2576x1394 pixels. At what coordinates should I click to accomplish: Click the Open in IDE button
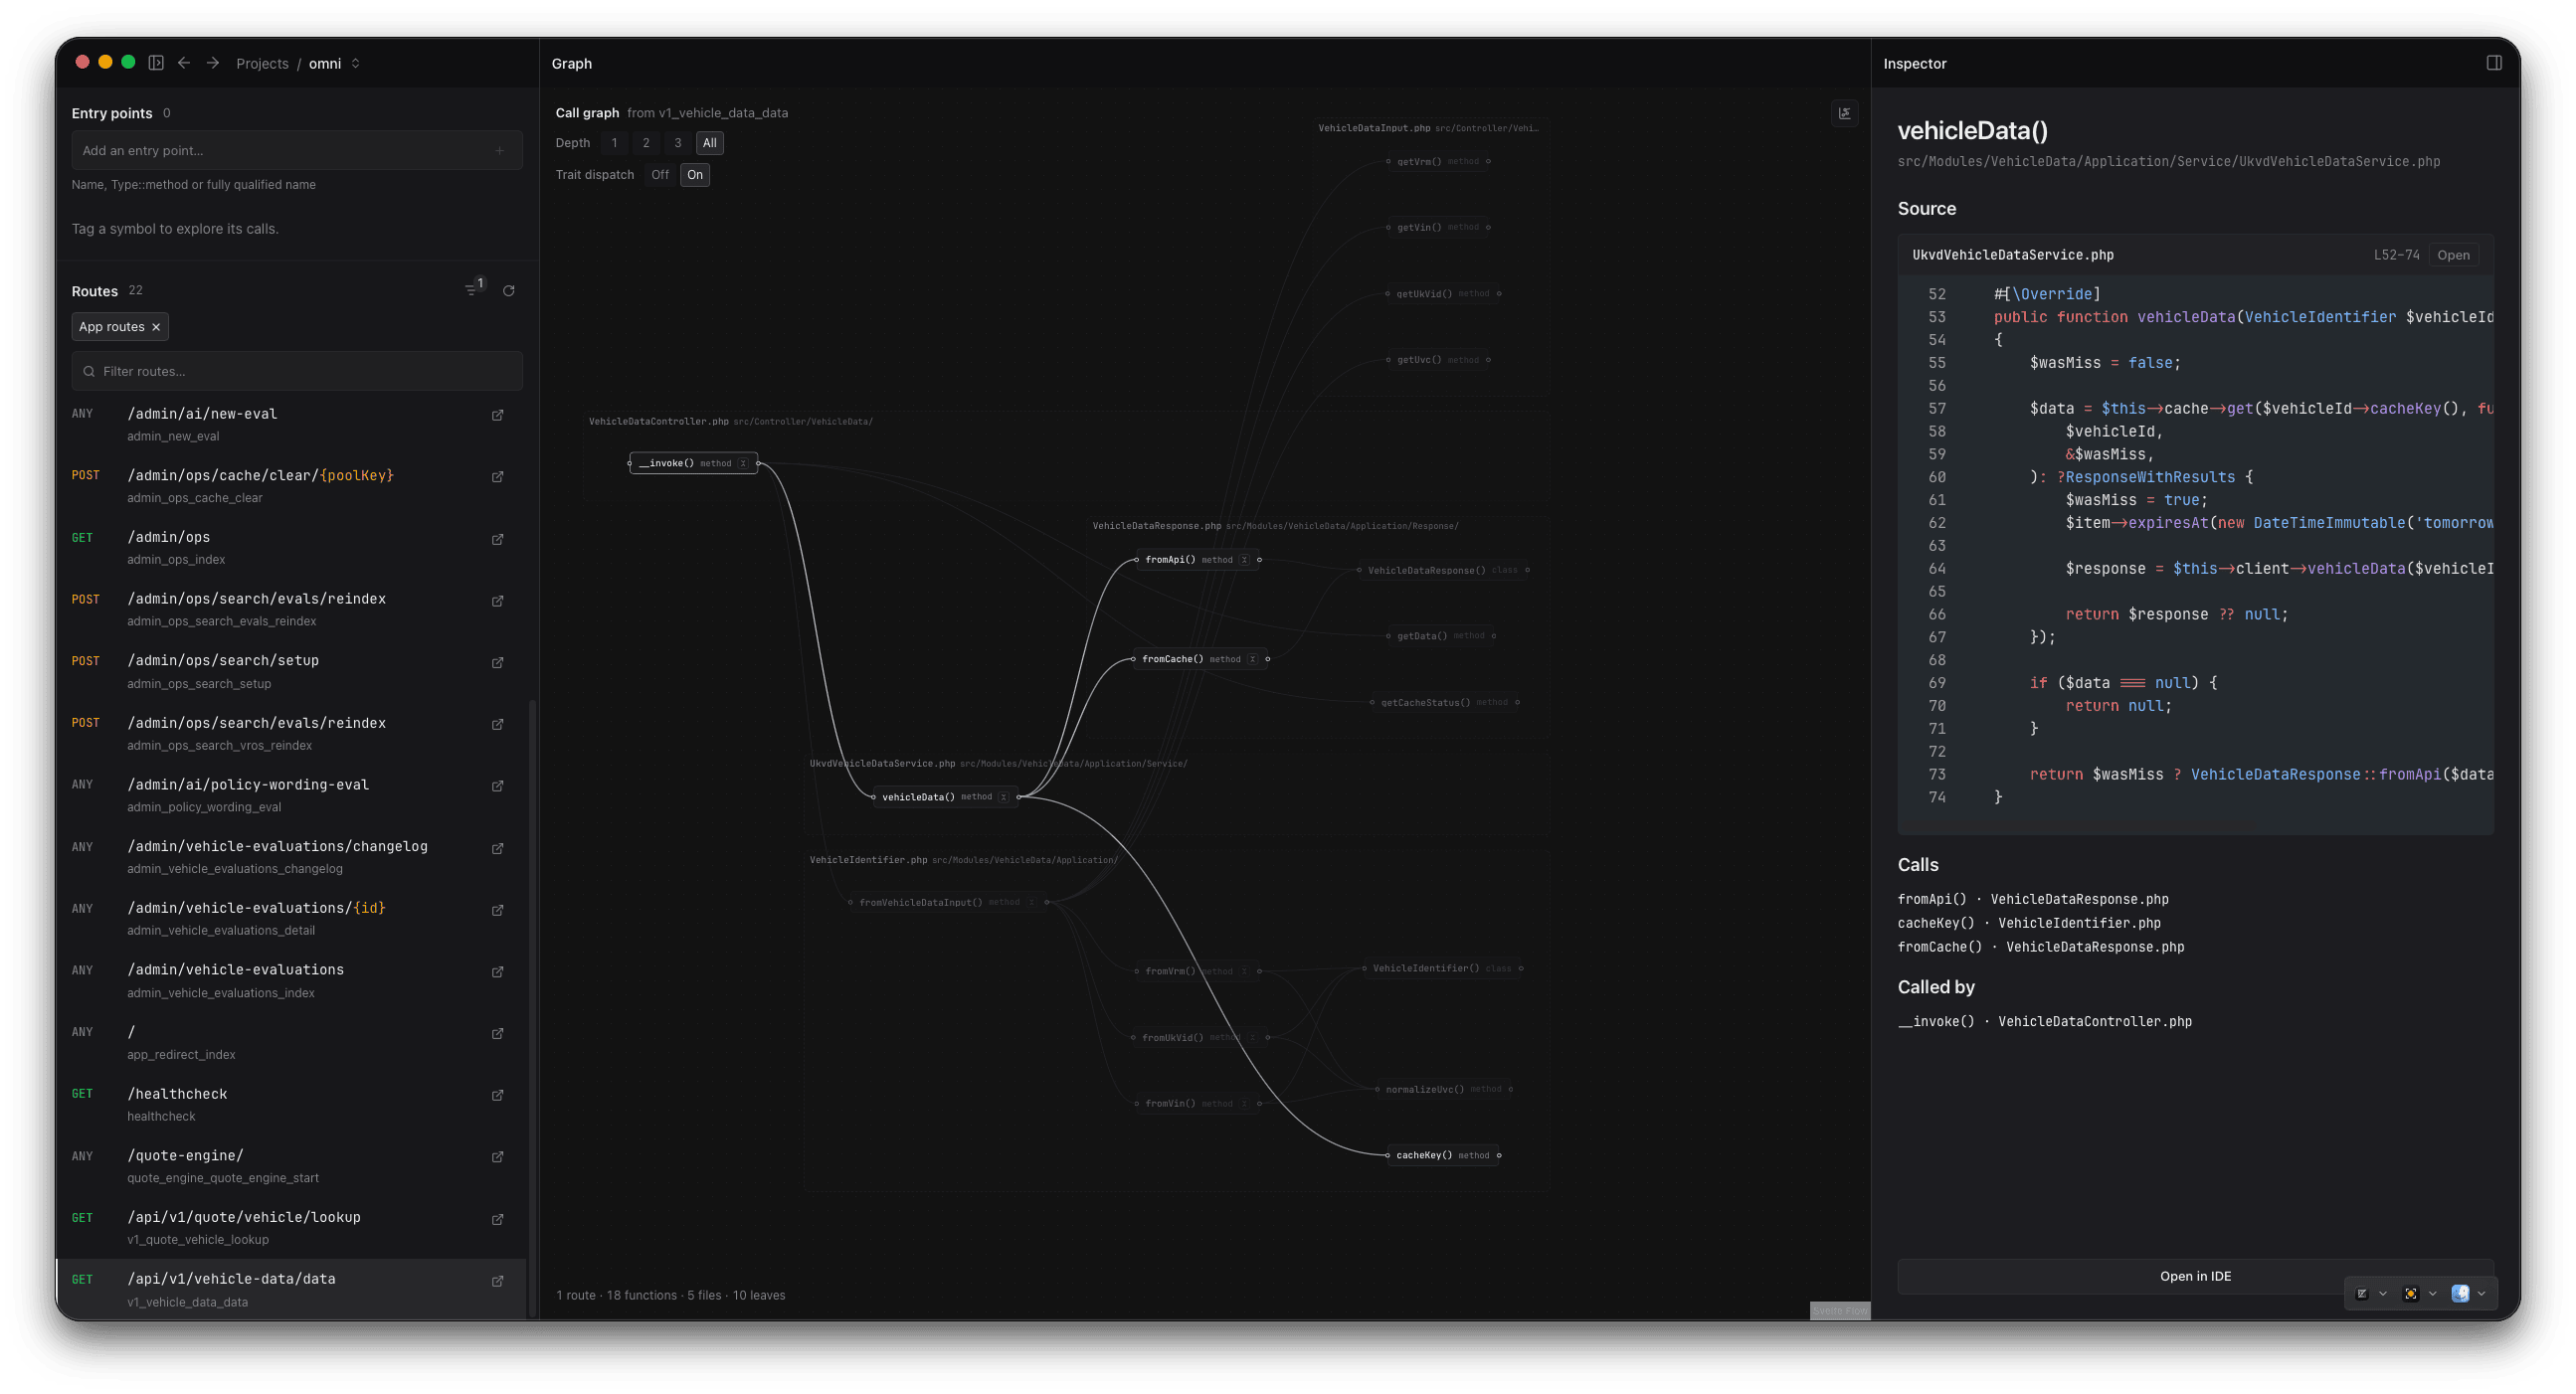tap(2195, 1276)
